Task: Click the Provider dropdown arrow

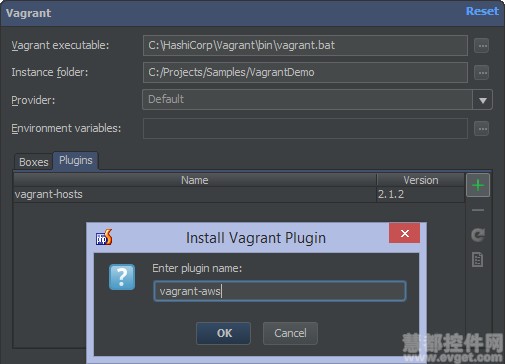Action: tap(482, 100)
